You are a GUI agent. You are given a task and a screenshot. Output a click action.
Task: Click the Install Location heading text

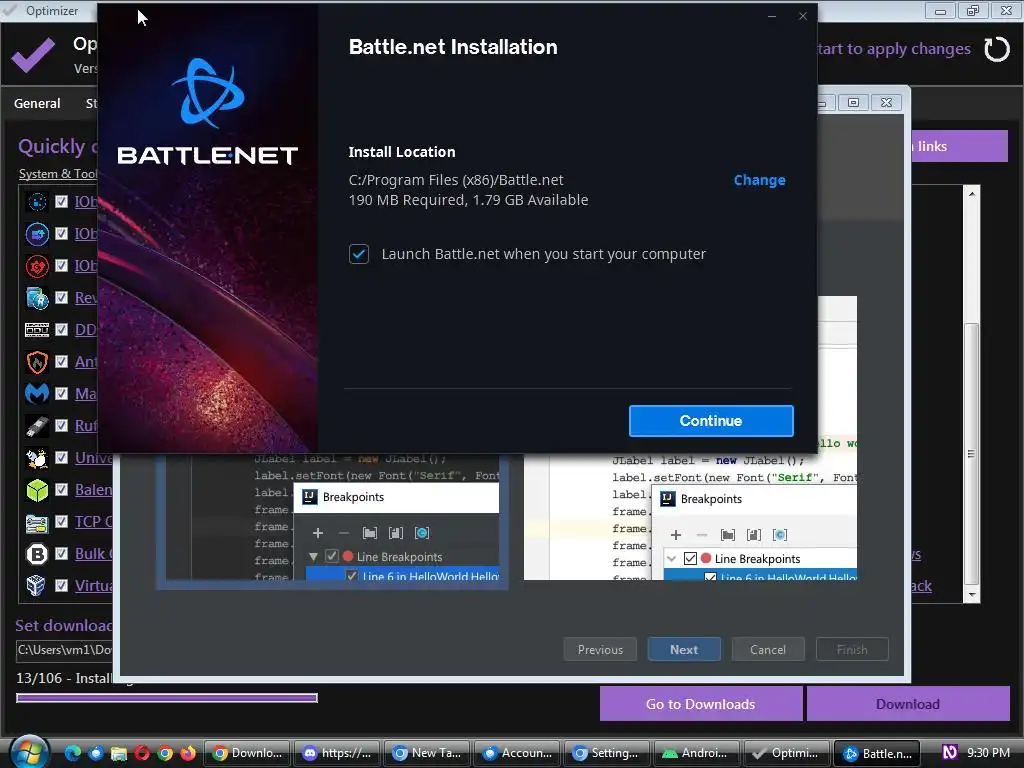click(402, 152)
